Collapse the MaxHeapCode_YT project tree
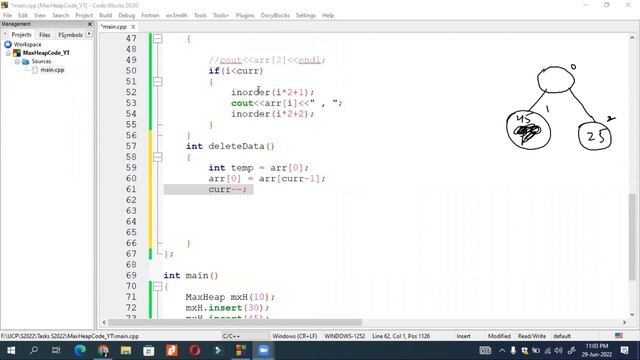The image size is (640, 360). [8, 53]
